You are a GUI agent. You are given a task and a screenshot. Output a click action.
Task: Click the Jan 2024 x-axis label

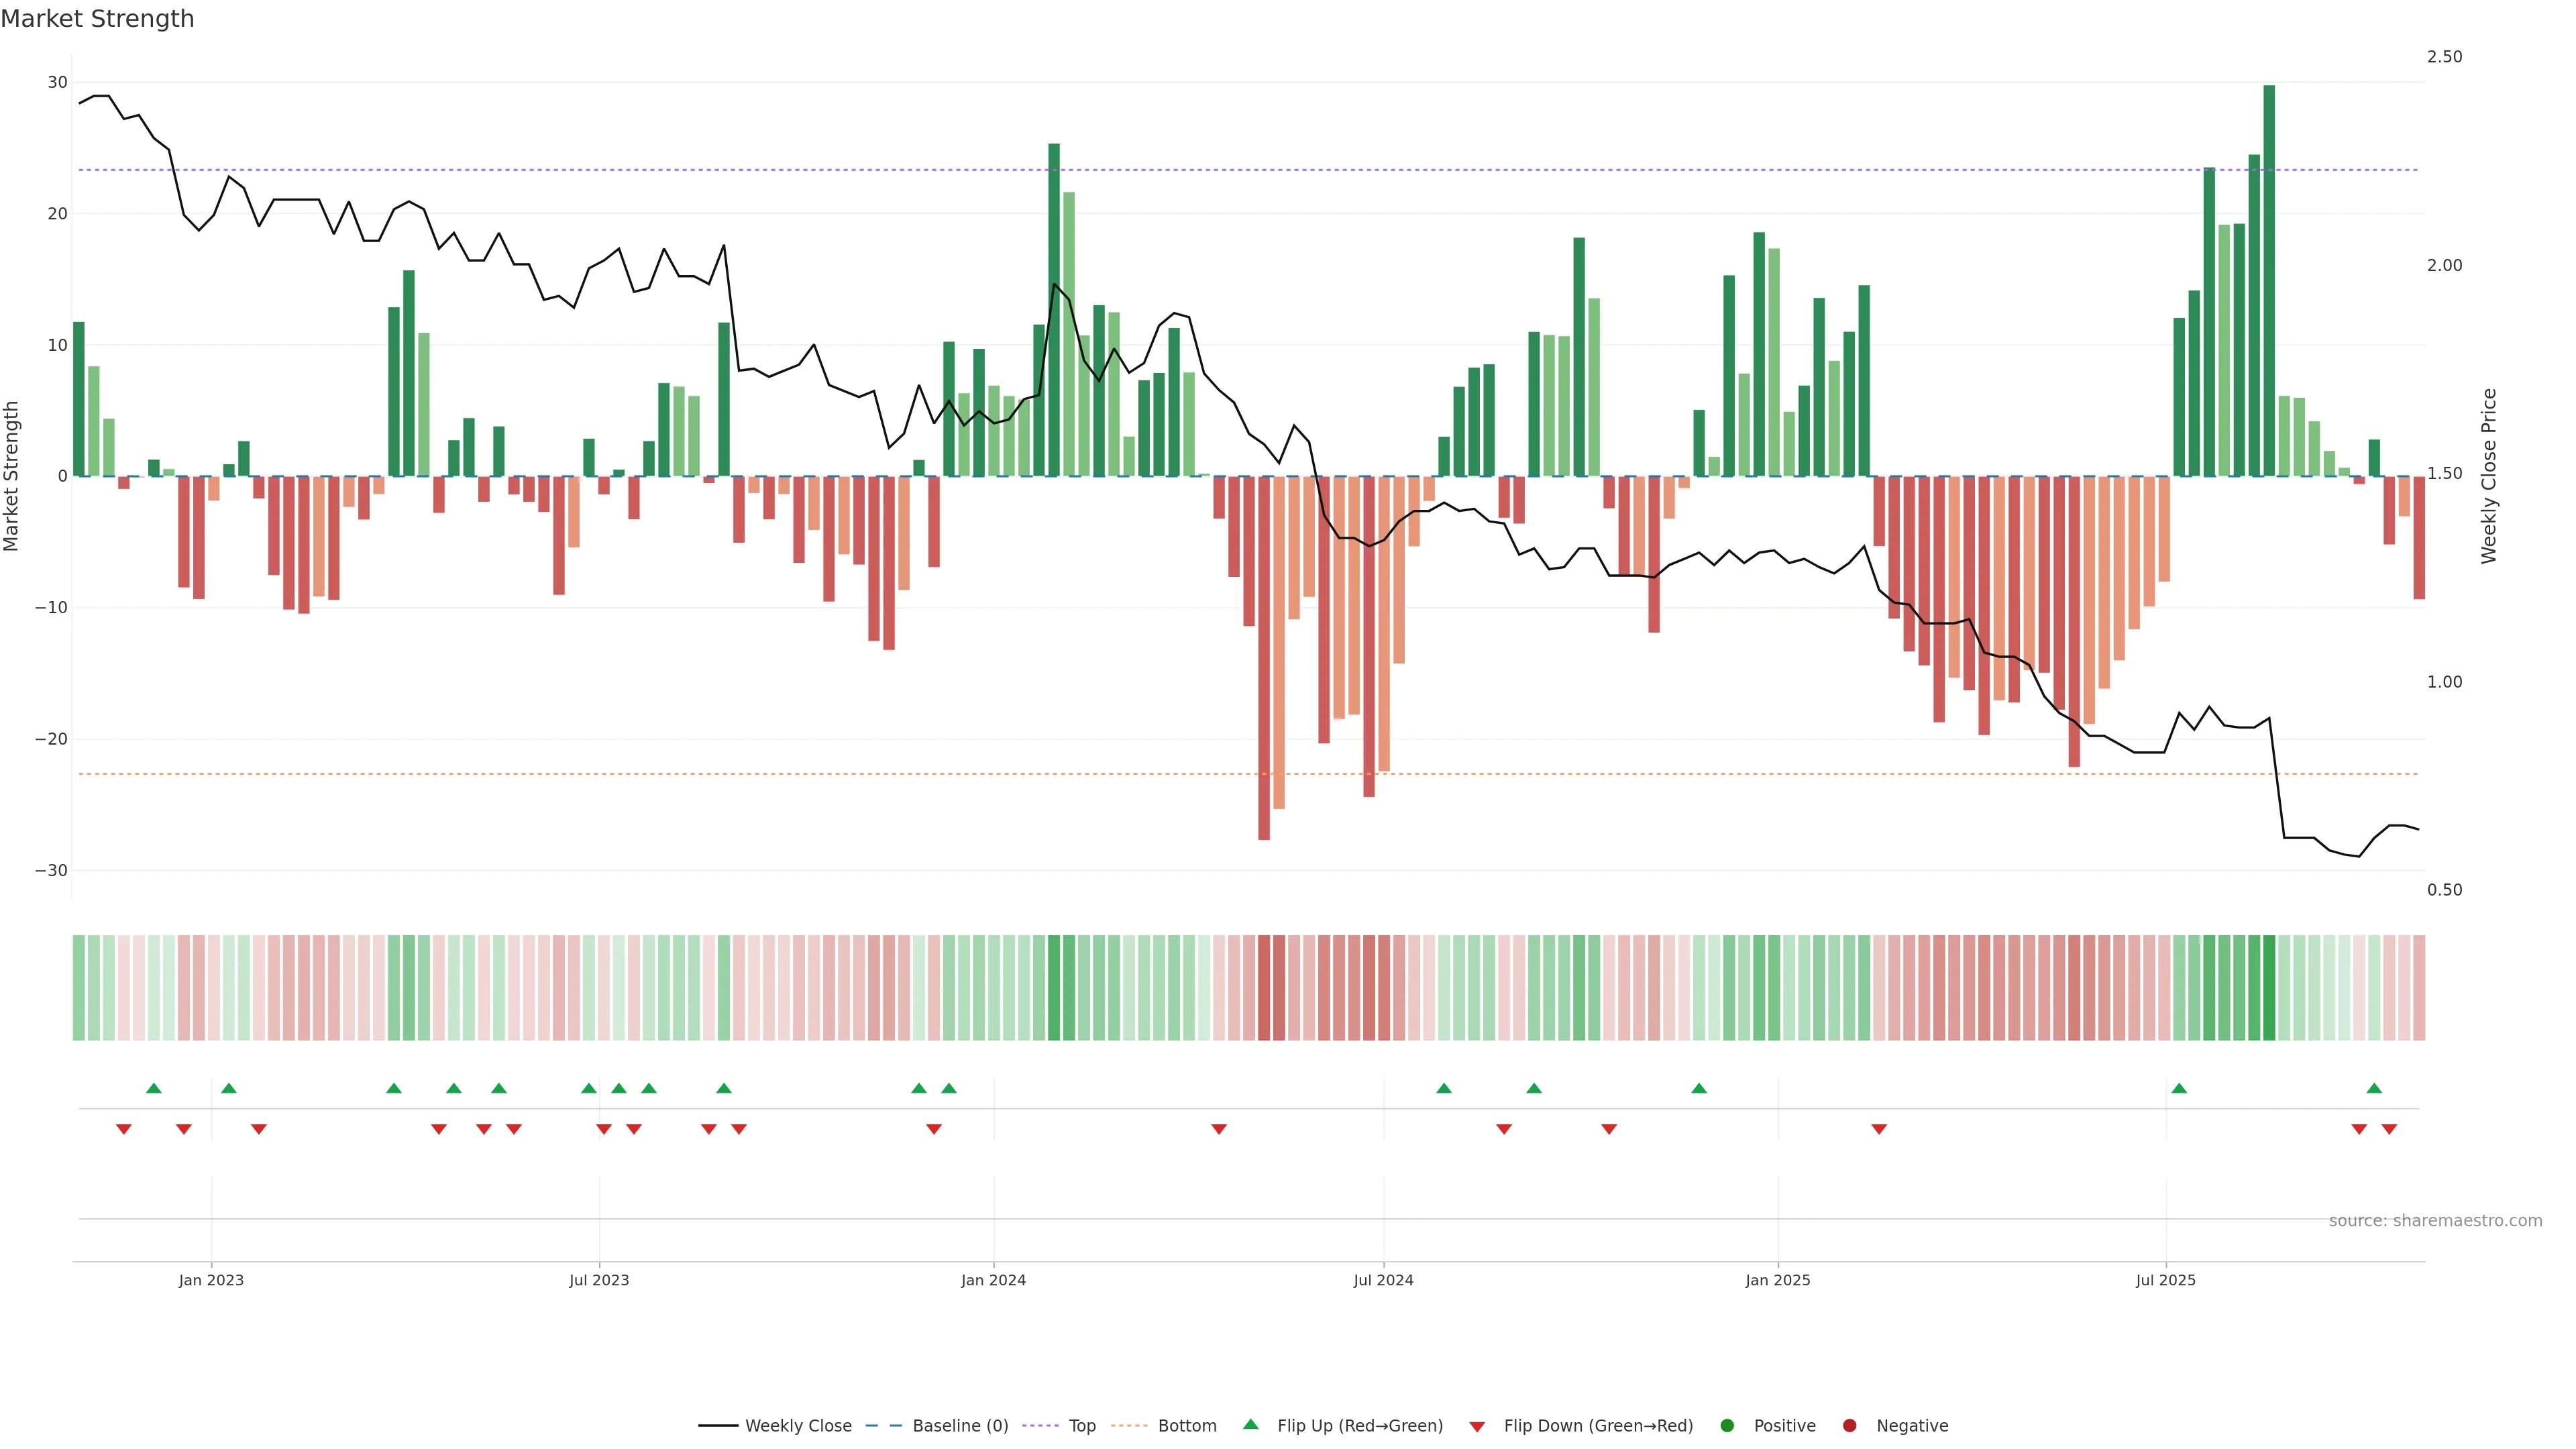coord(993,1280)
